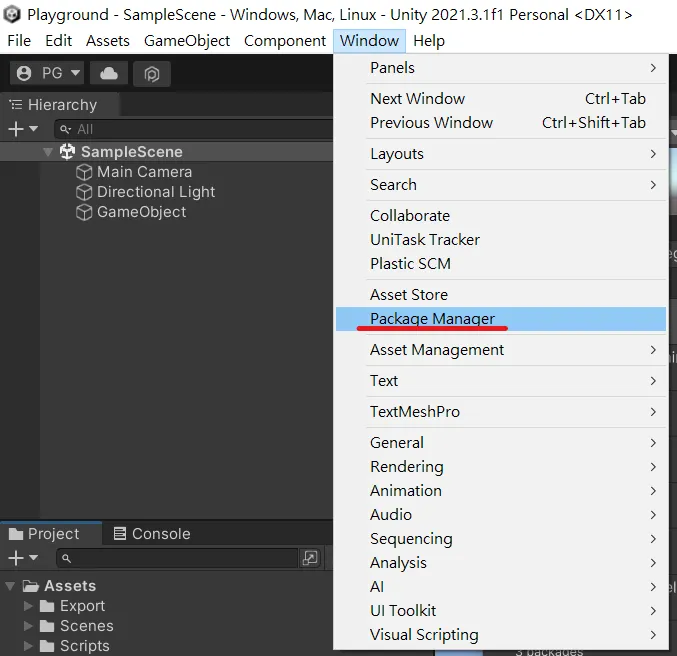The height and width of the screenshot is (656, 677).
Task: Expand the General submenu
Action: 501,443
